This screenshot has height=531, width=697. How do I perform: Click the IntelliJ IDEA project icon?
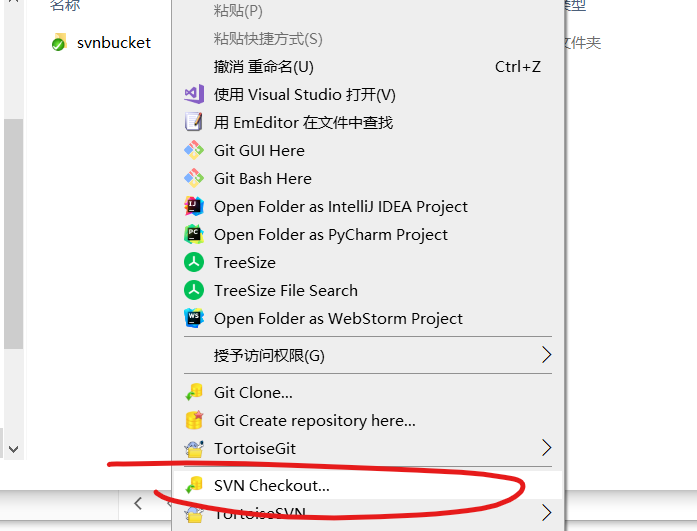(194, 206)
